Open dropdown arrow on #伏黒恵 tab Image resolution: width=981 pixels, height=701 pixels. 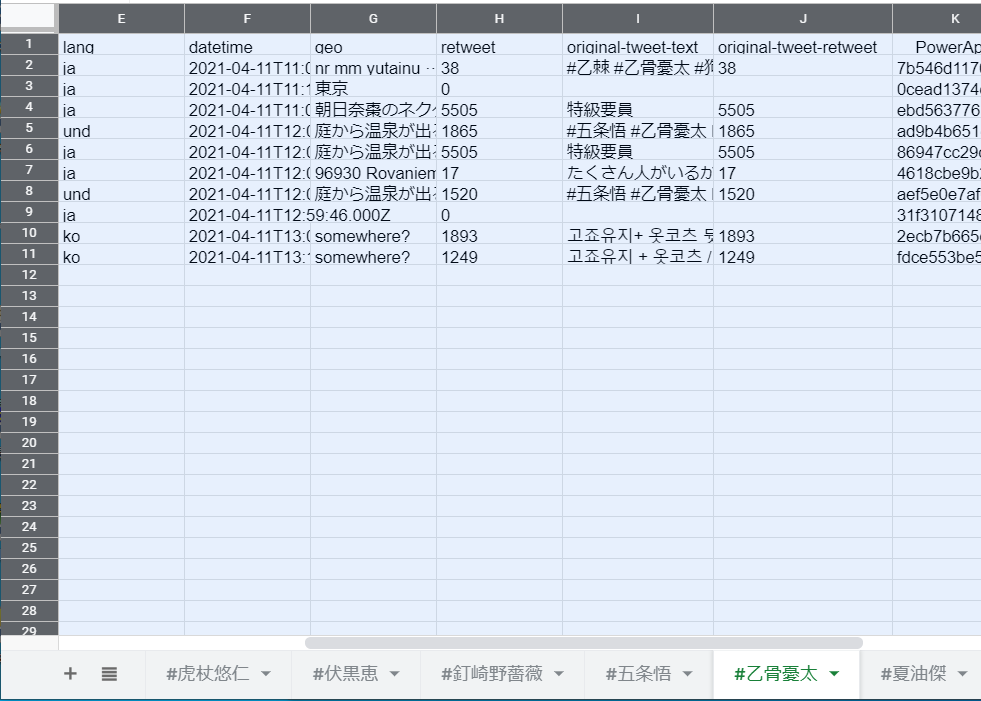(395, 674)
